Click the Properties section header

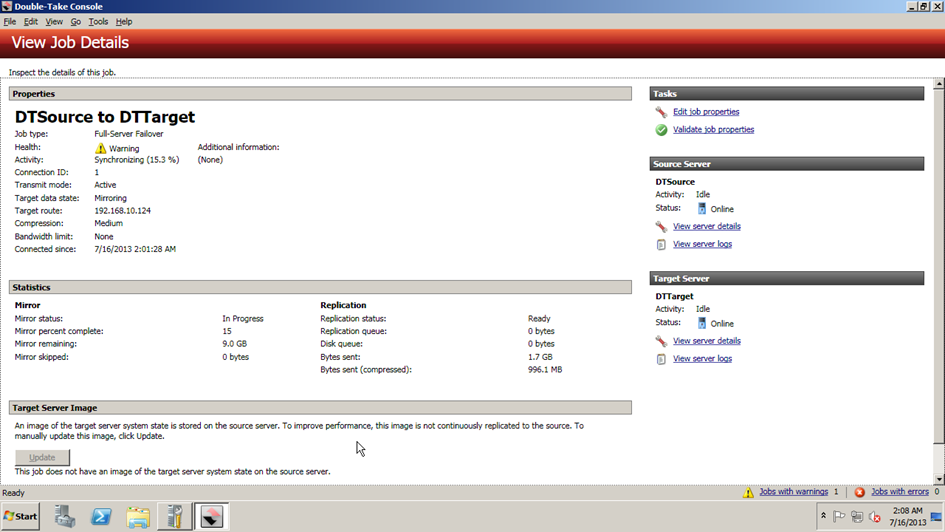pyautogui.click(x=320, y=94)
